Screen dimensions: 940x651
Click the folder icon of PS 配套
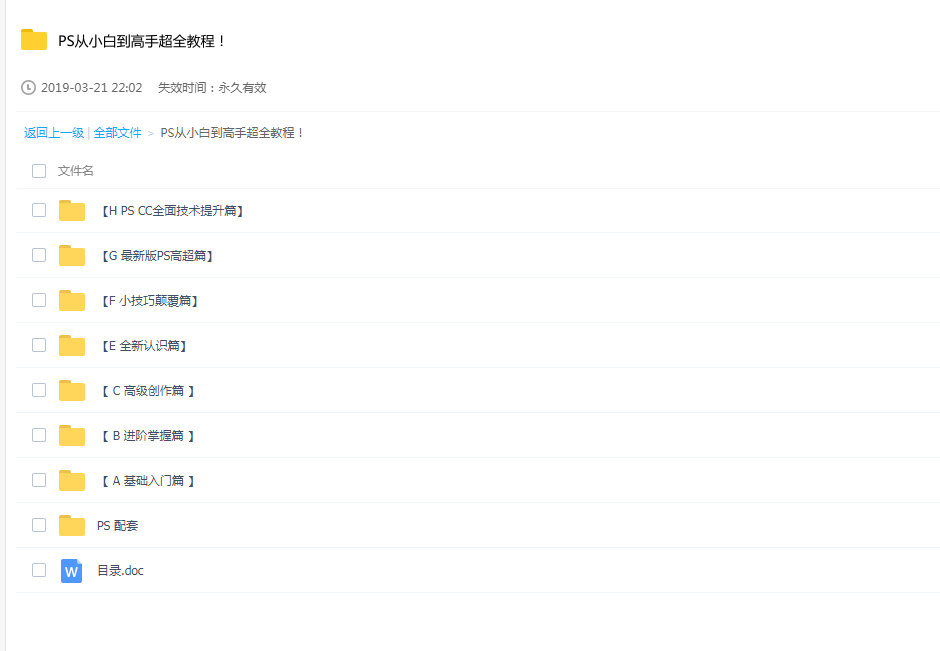point(72,525)
